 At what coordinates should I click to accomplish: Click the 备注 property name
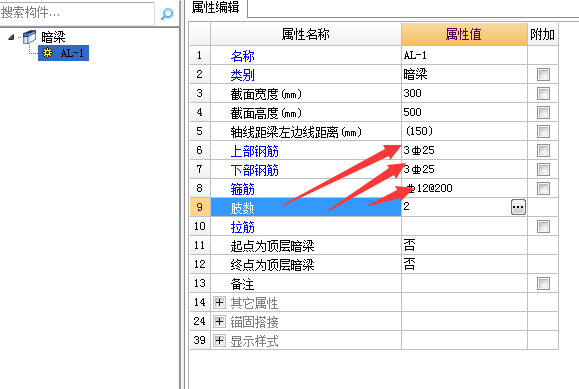[x=243, y=284]
